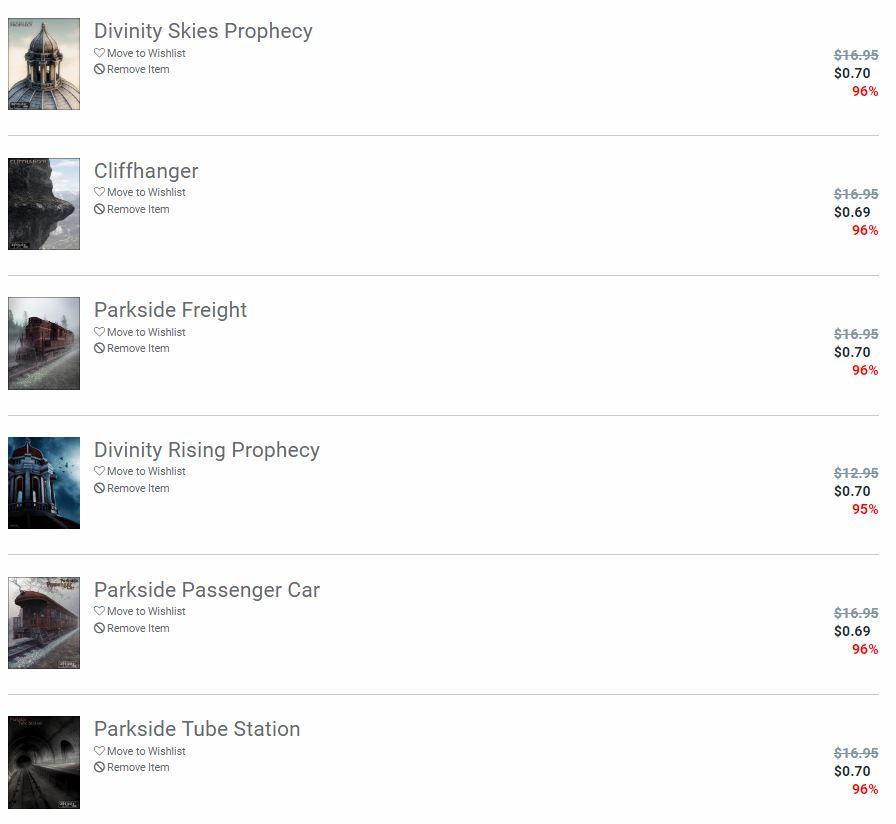Click the heart icon for Parkside Passenger Car
This screenshot has height=824, width=896.
[x=99, y=611]
